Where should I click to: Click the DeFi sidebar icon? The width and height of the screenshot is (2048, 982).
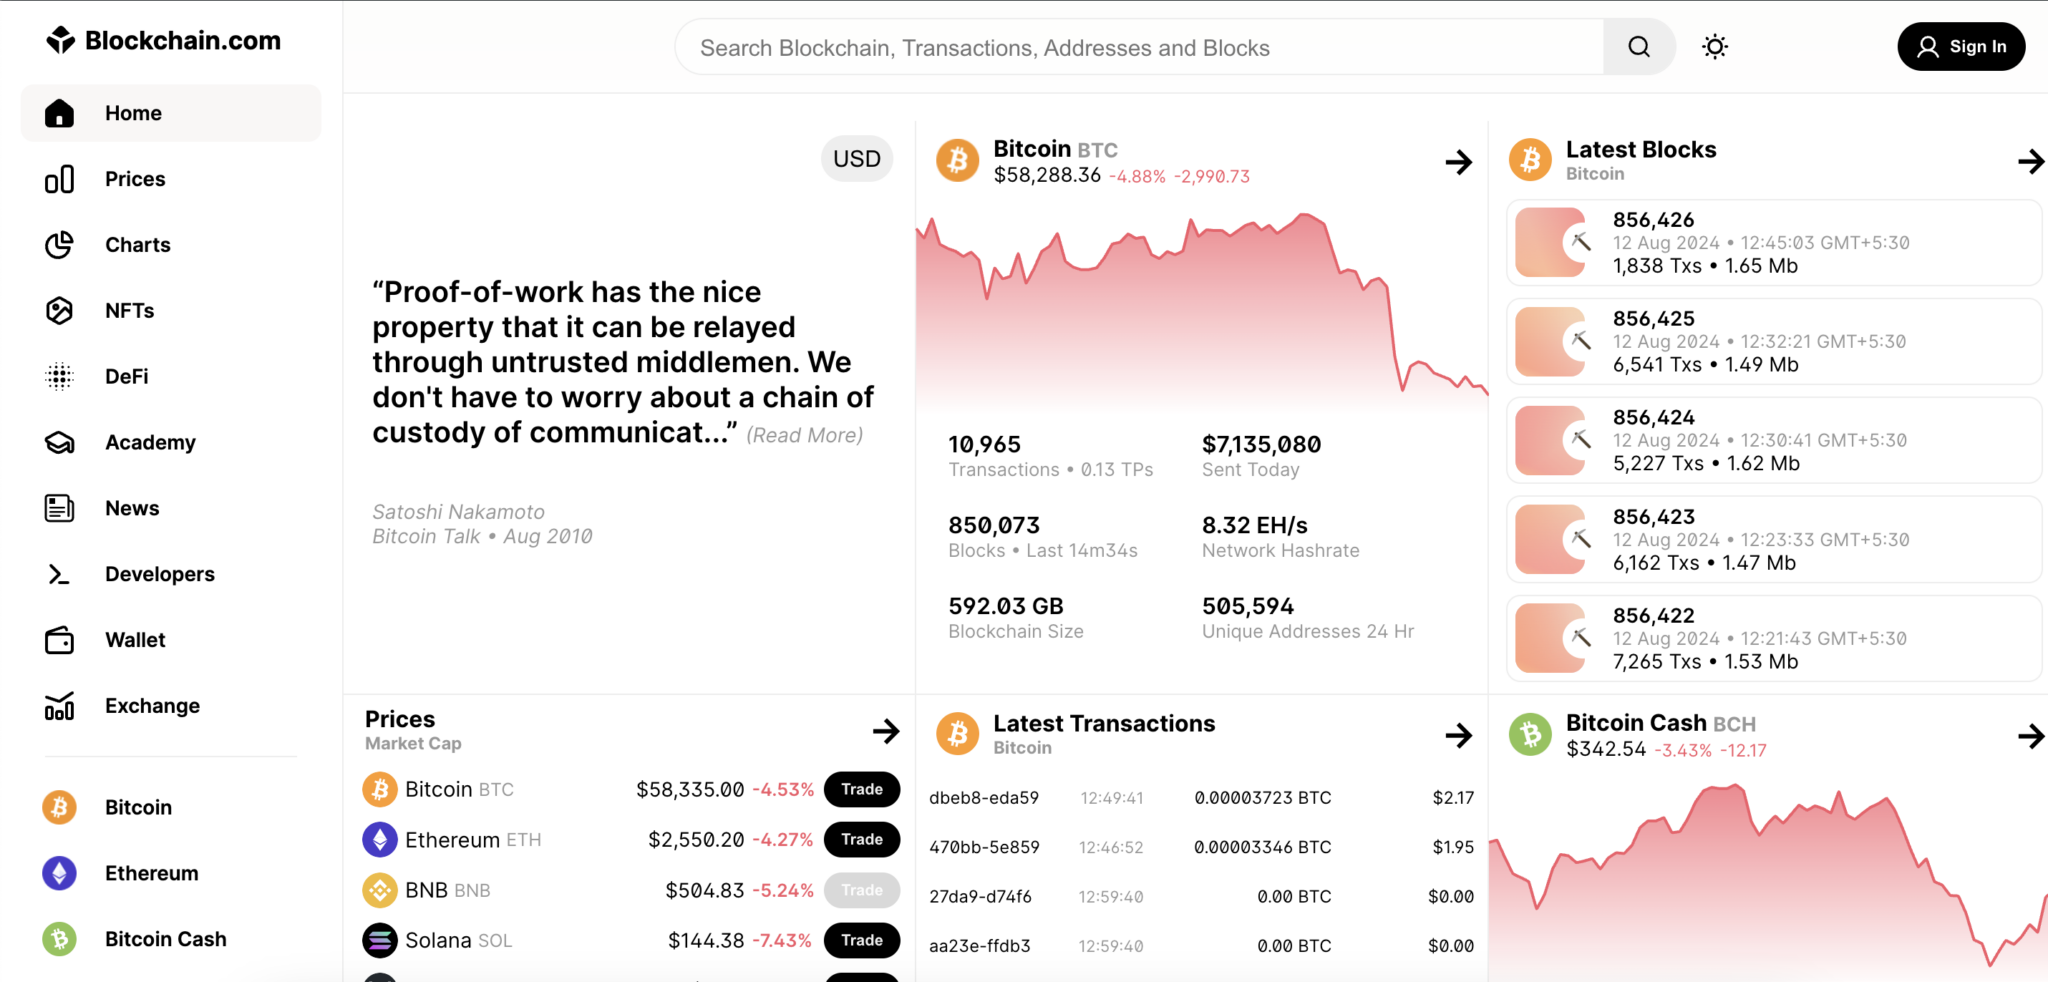tap(60, 376)
